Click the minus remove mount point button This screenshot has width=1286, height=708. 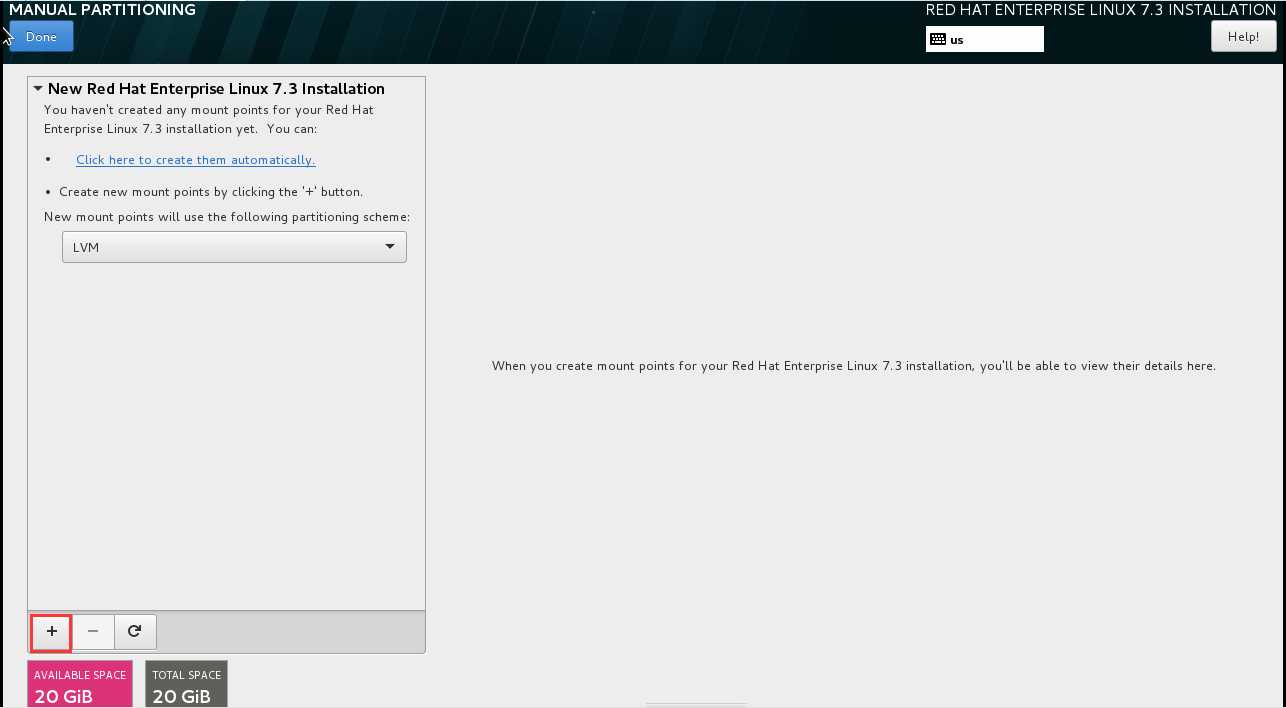coord(93,632)
